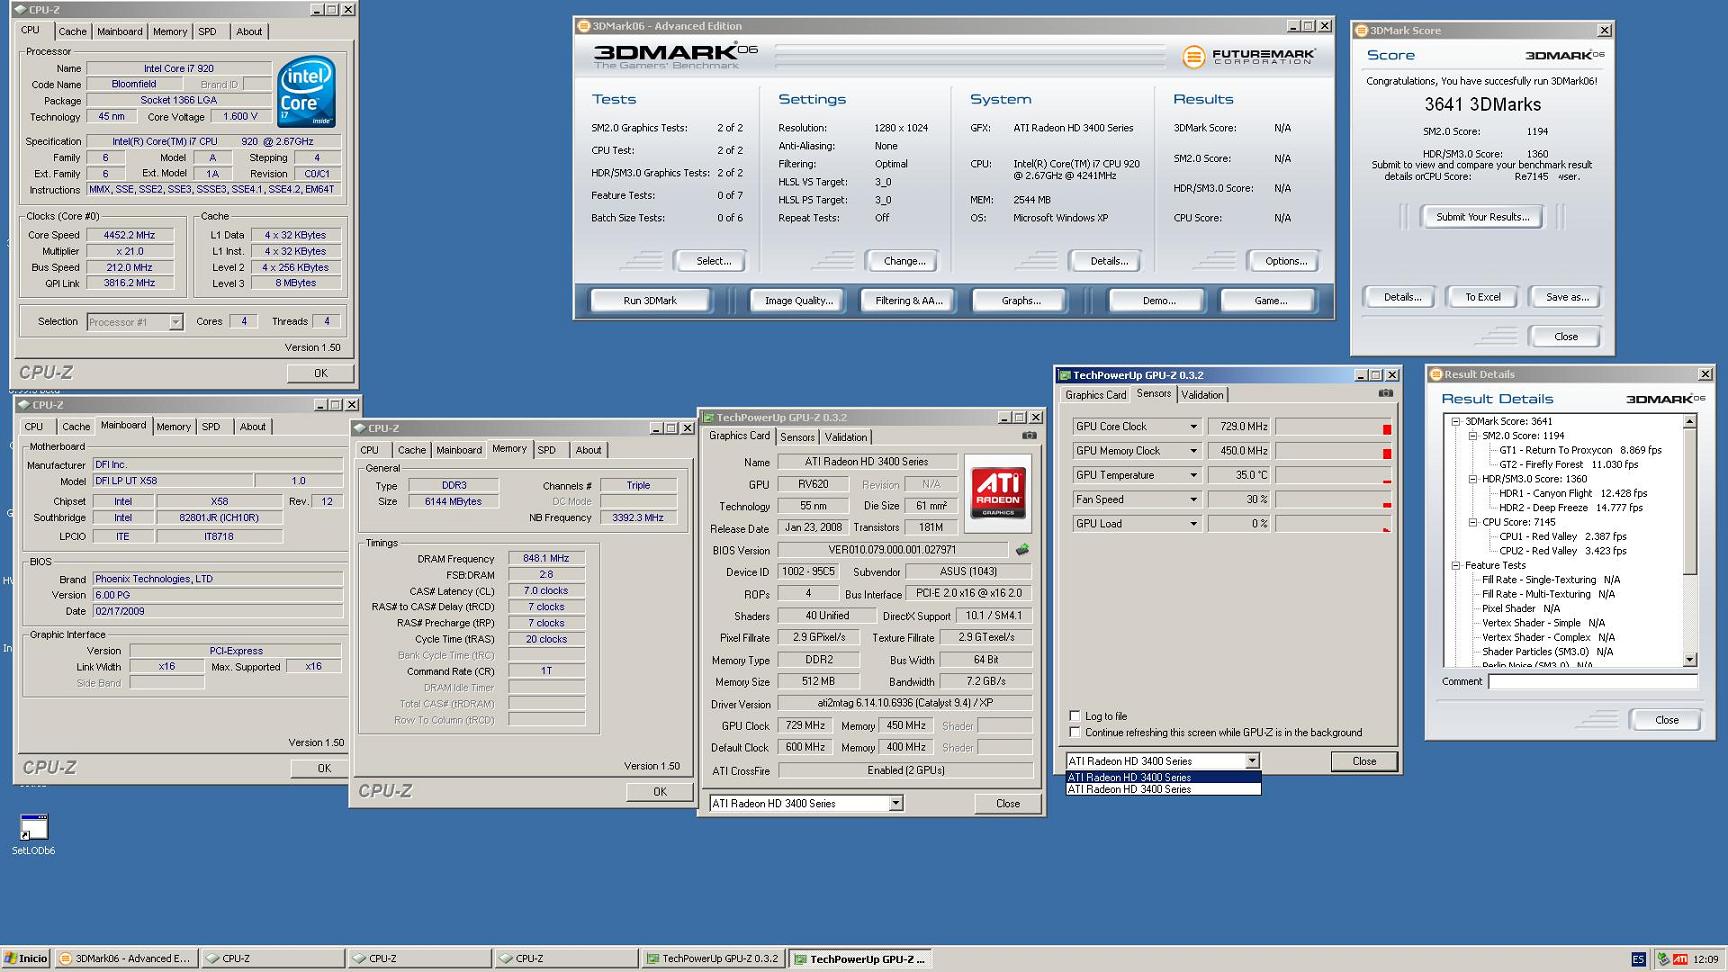Screen dimensions: 1728x972
Task: Open the GPU selector dropdown in GPU-Z Graphics Card window
Action: pyautogui.click(x=895, y=803)
